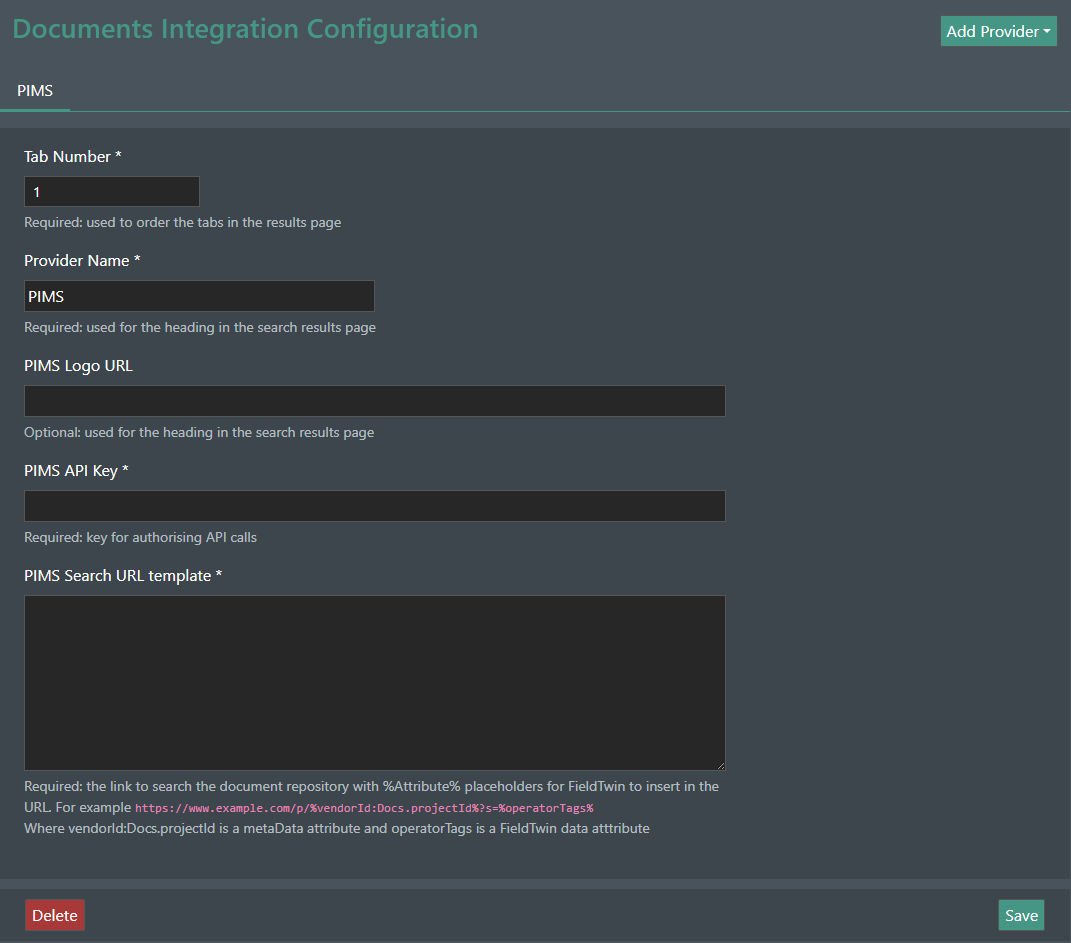Click the caret on the Add Provider button
Screen dimensions: 1071x943
(1044, 30)
